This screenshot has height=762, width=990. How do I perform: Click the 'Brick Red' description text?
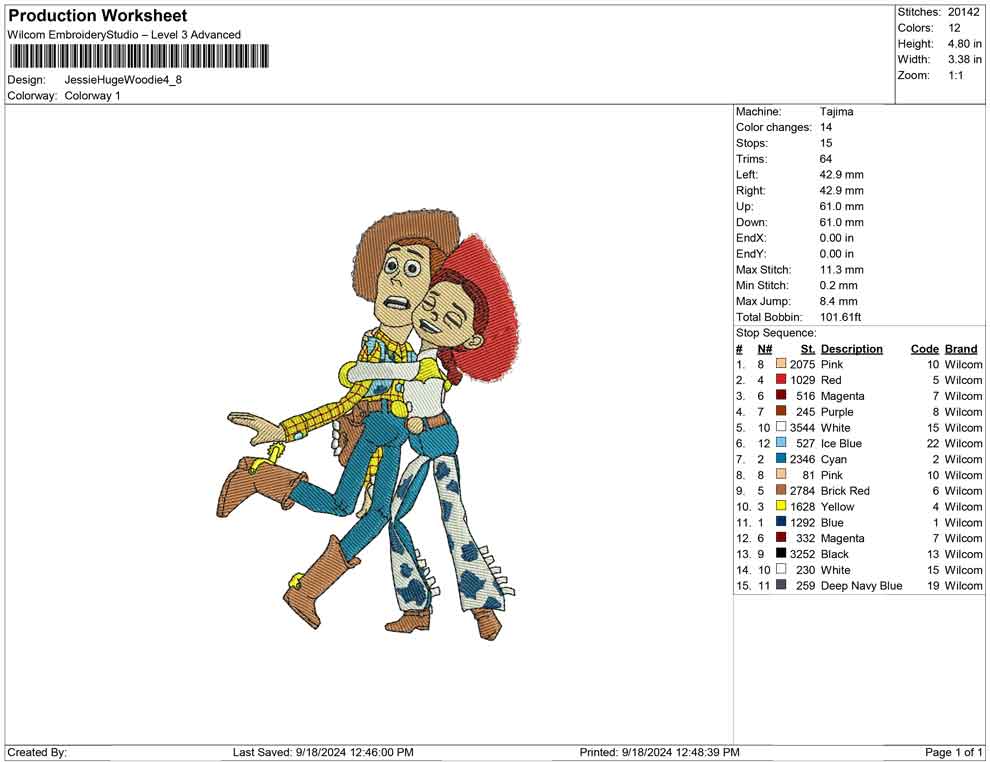pyautogui.click(x=845, y=491)
